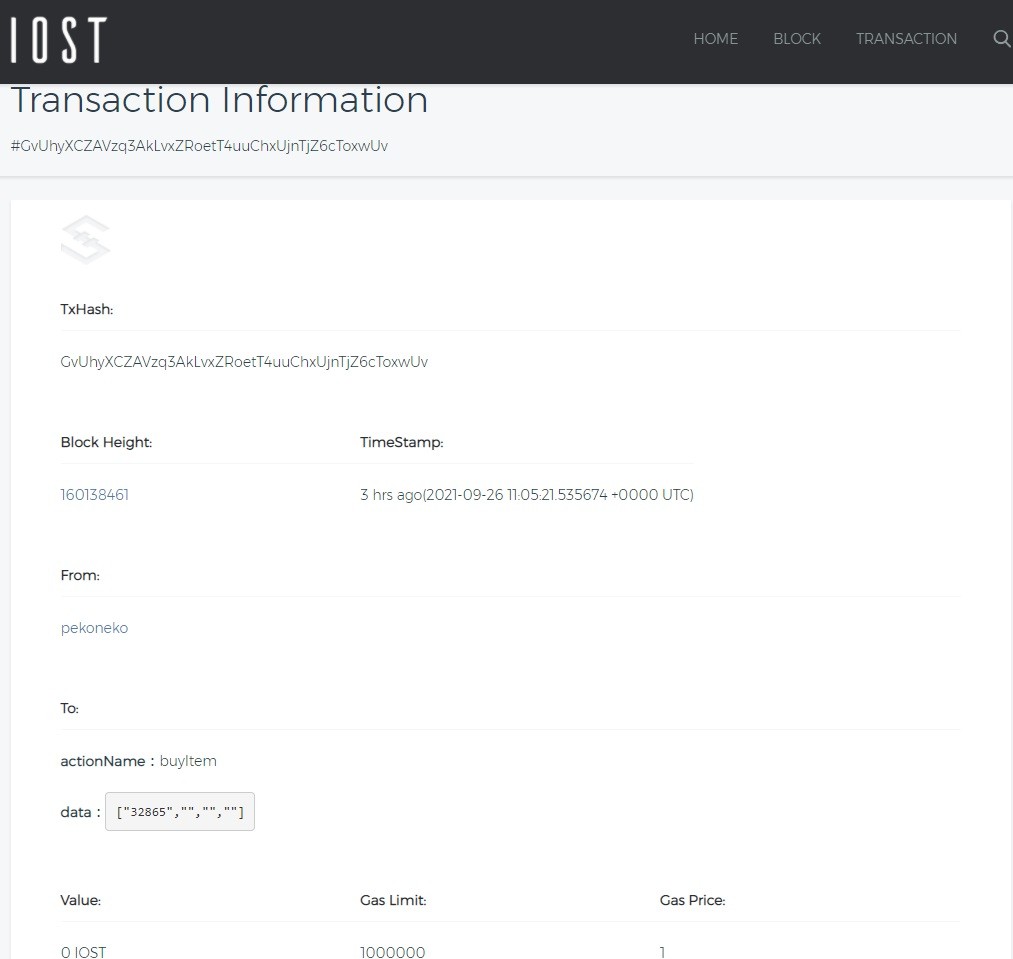Click the Gas Price label
Screen dimensions: 1013x959
click(x=692, y=901)
